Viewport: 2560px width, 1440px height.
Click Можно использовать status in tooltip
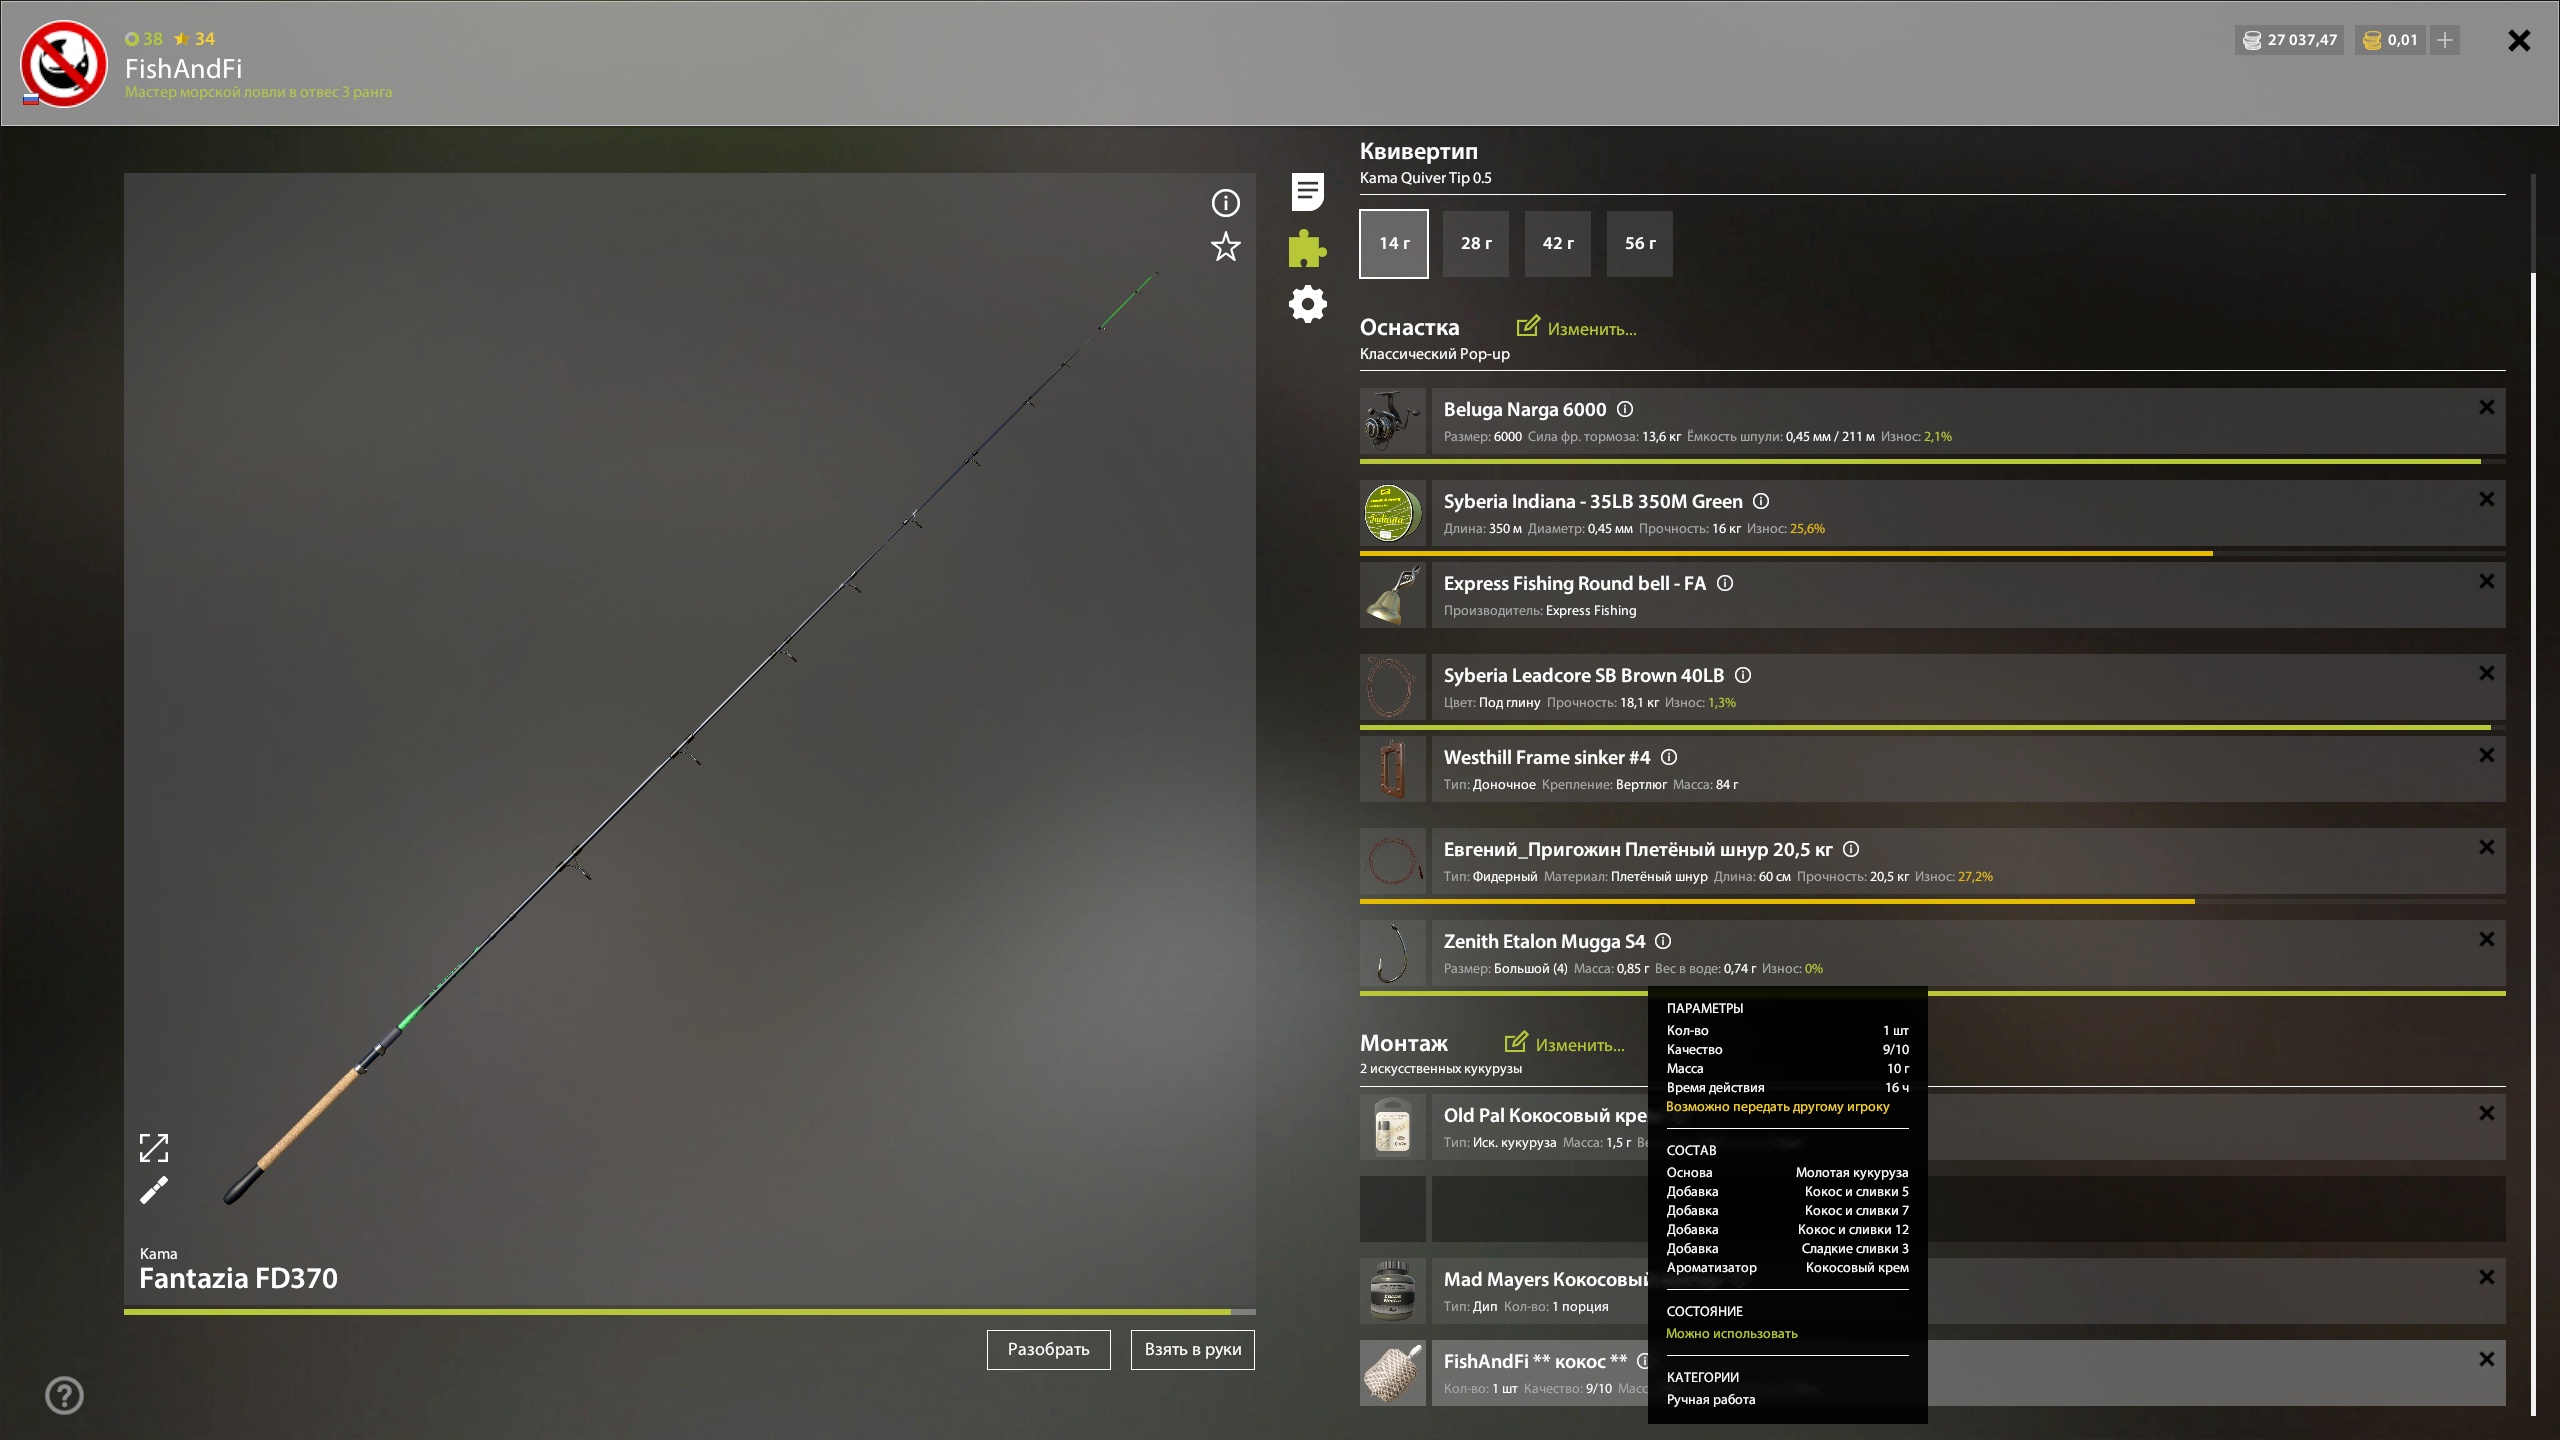pos(1731,1333)
